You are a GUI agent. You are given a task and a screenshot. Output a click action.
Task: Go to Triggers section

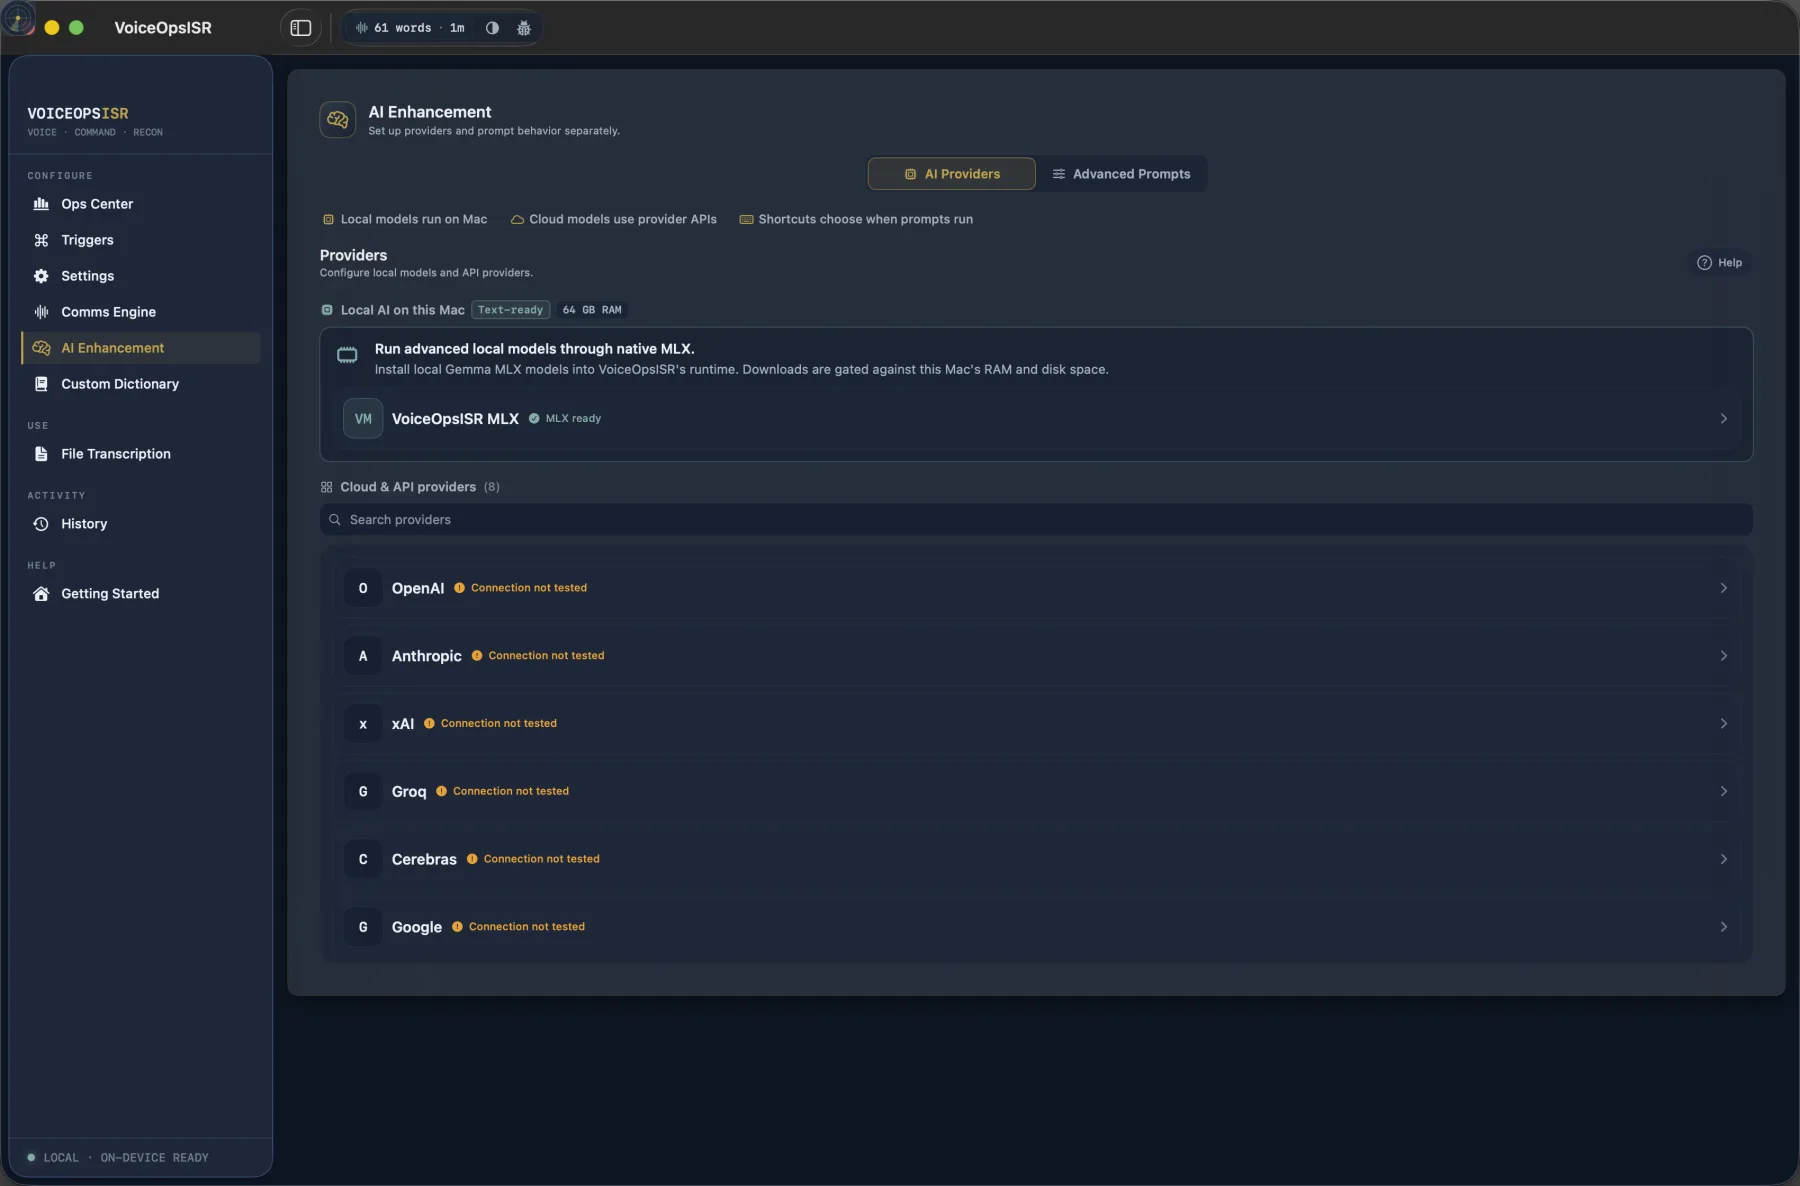click(140, 240)
